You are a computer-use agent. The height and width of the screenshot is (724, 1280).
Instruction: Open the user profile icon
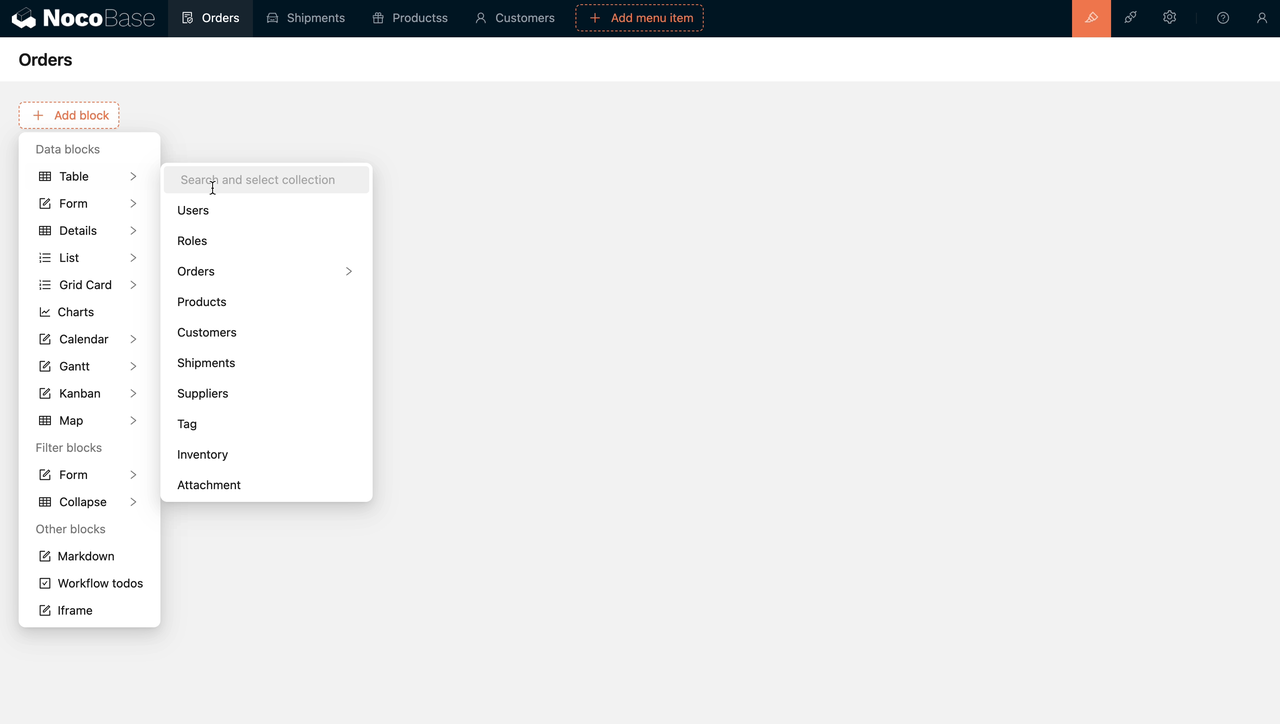pos(1262,18)
